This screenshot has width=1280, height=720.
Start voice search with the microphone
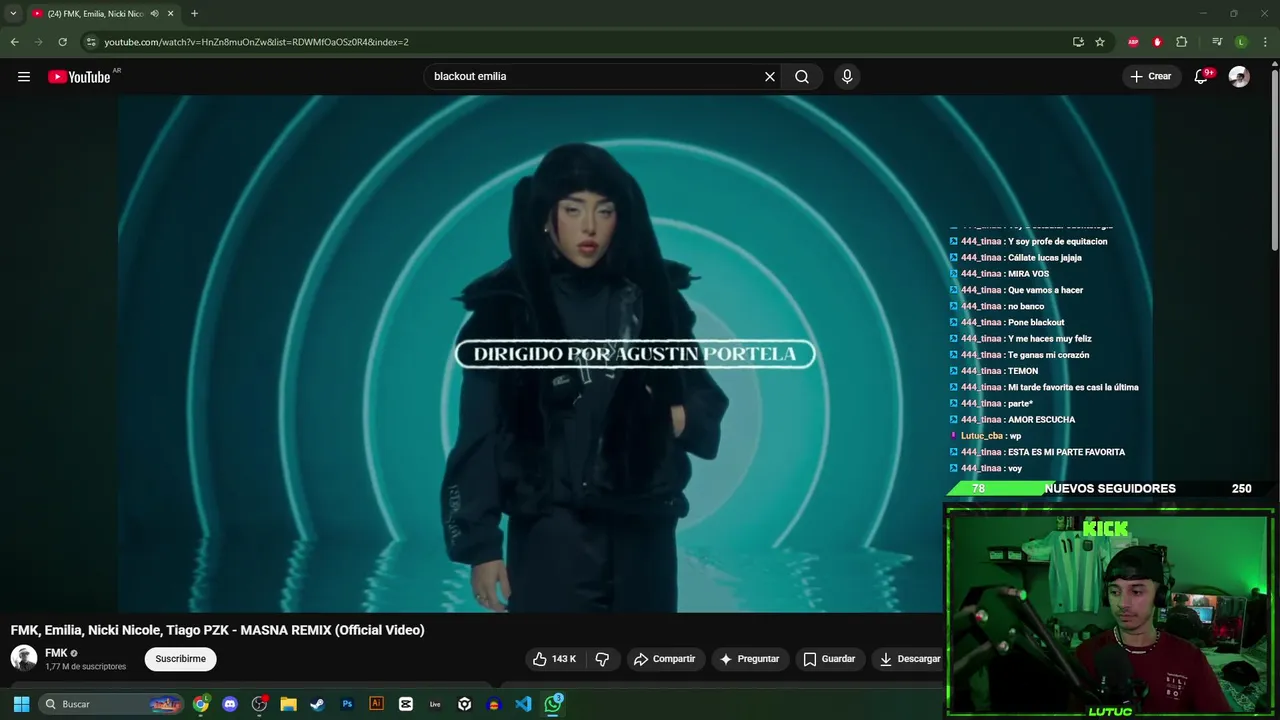click(847, 77)
